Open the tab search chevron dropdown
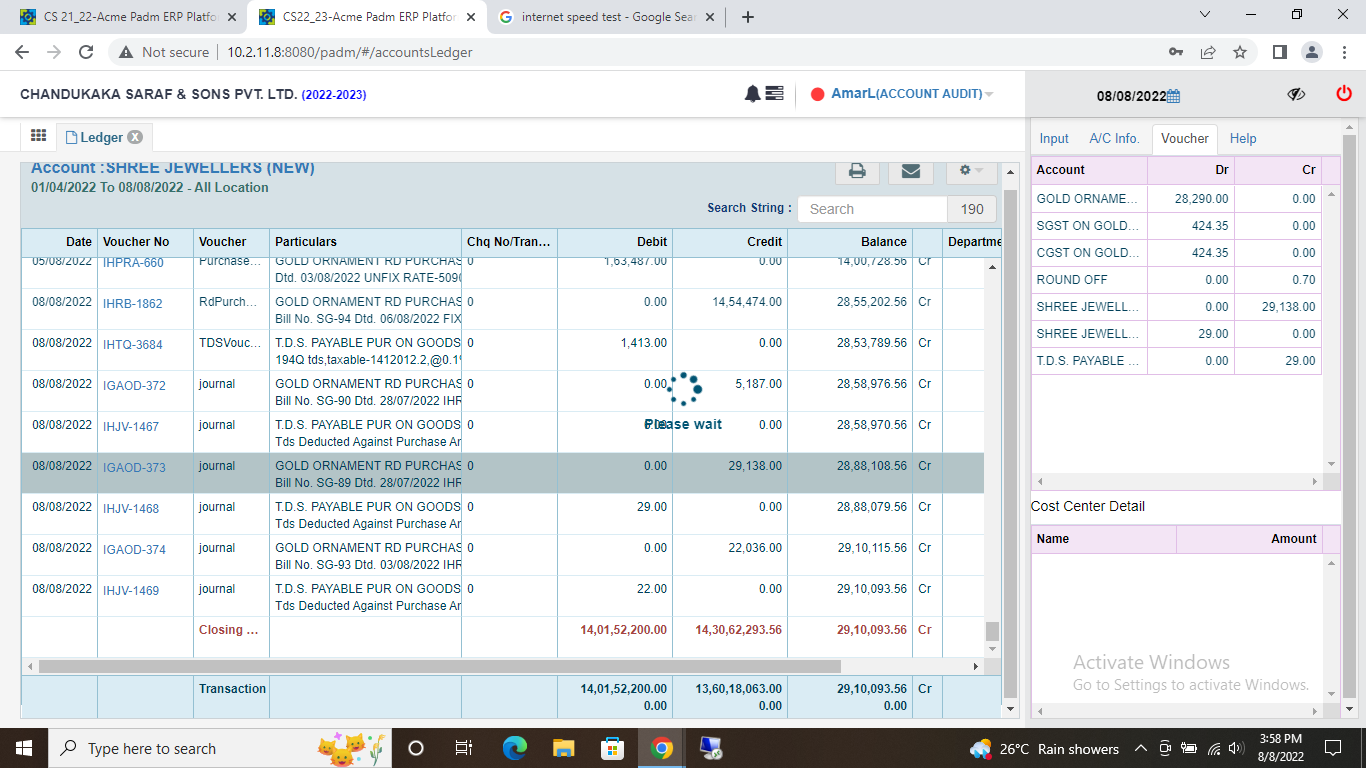The image size is (1366, 768). point(1204,15)
